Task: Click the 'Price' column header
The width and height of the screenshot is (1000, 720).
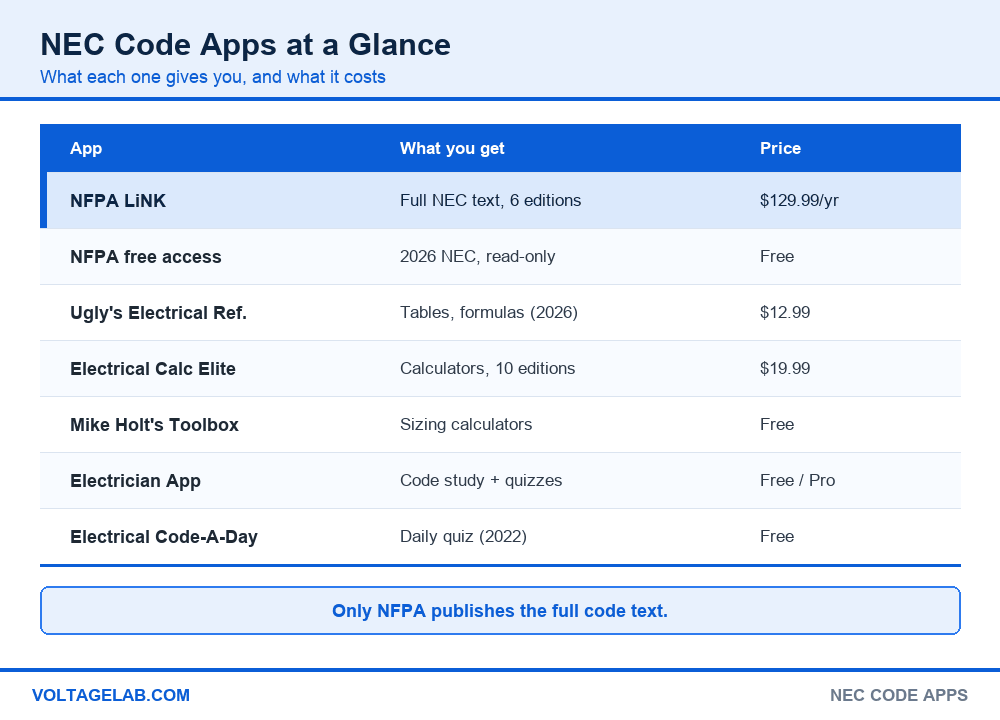Action: [x=780, y=149]
